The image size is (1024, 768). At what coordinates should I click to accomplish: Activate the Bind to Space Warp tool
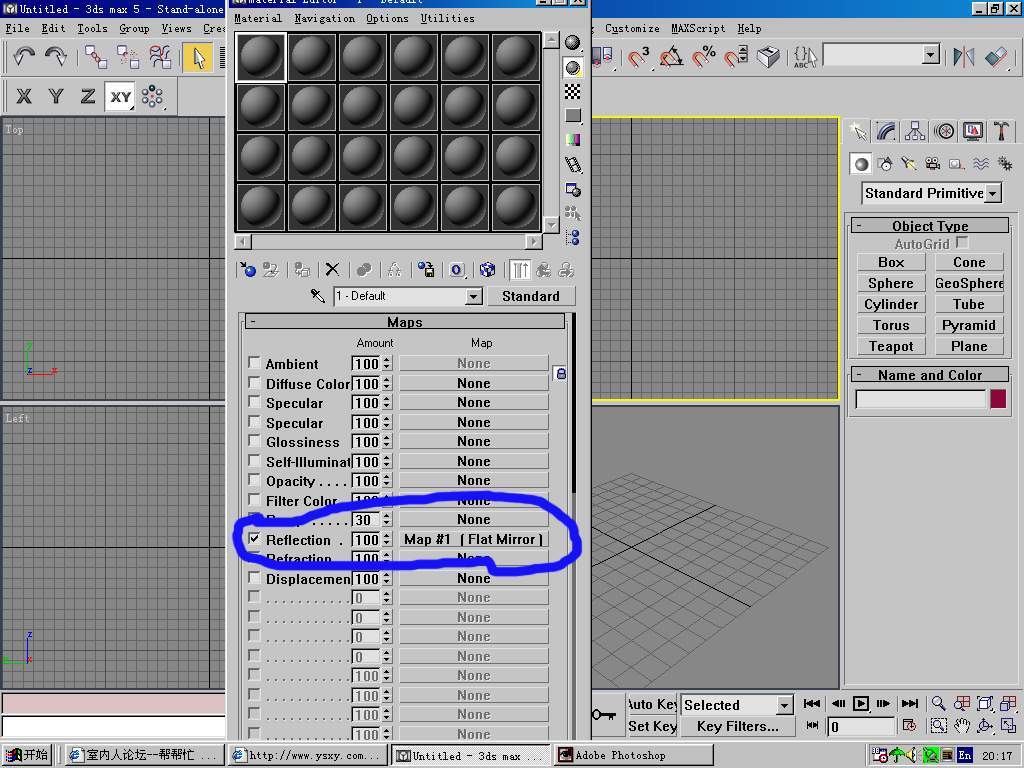coord(160,57)
